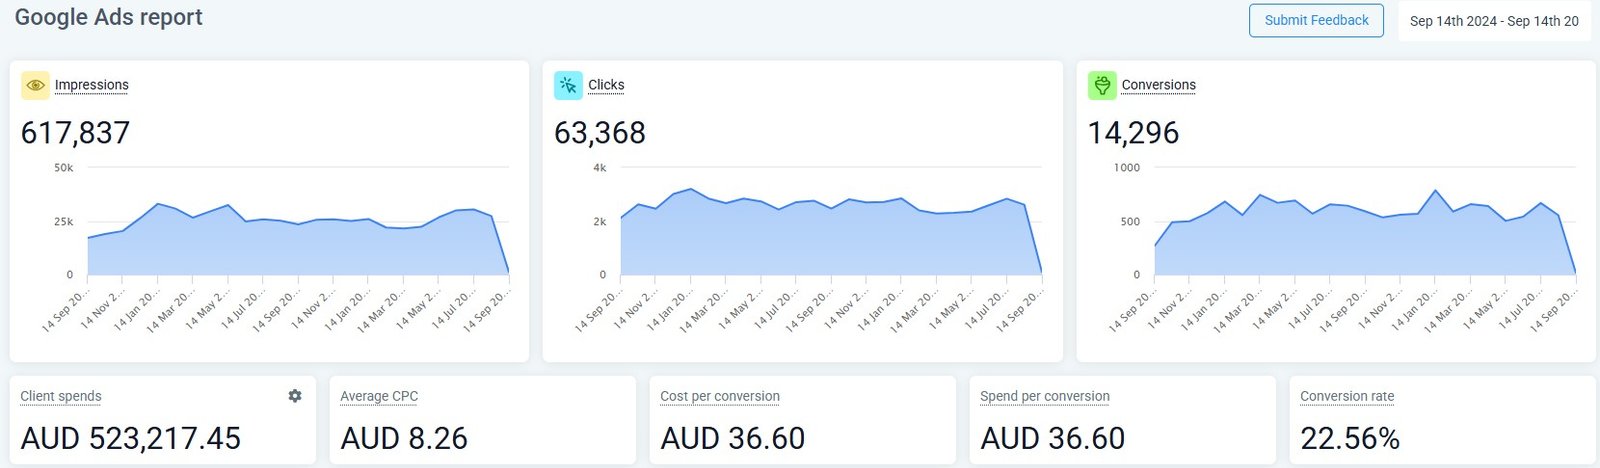This screenshot has width=1600, height=468.
Task: Click the 1000 axis label on Conversions chart
Action: tap(1127, 168)
